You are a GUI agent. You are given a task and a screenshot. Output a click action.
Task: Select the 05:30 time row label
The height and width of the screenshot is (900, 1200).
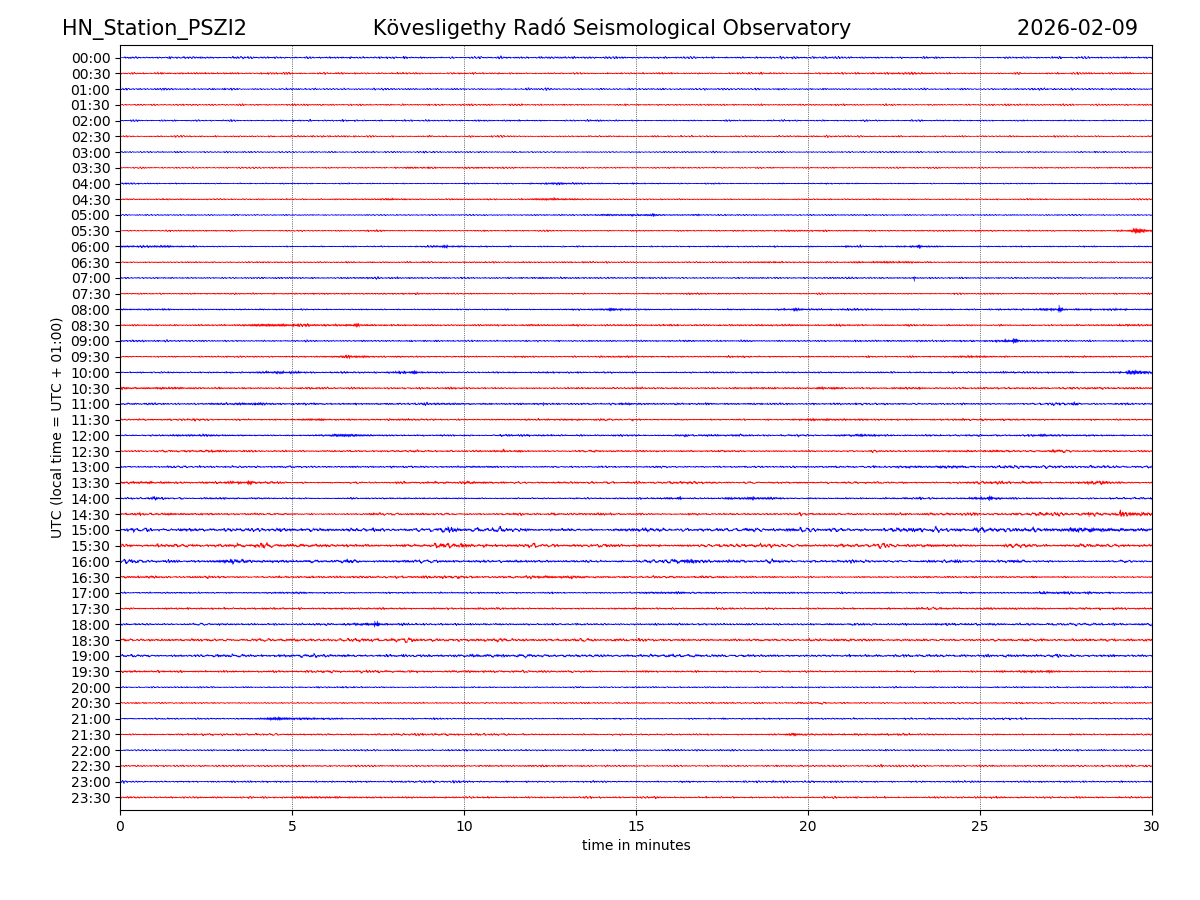pyautogui.click(x=91, y=231)
